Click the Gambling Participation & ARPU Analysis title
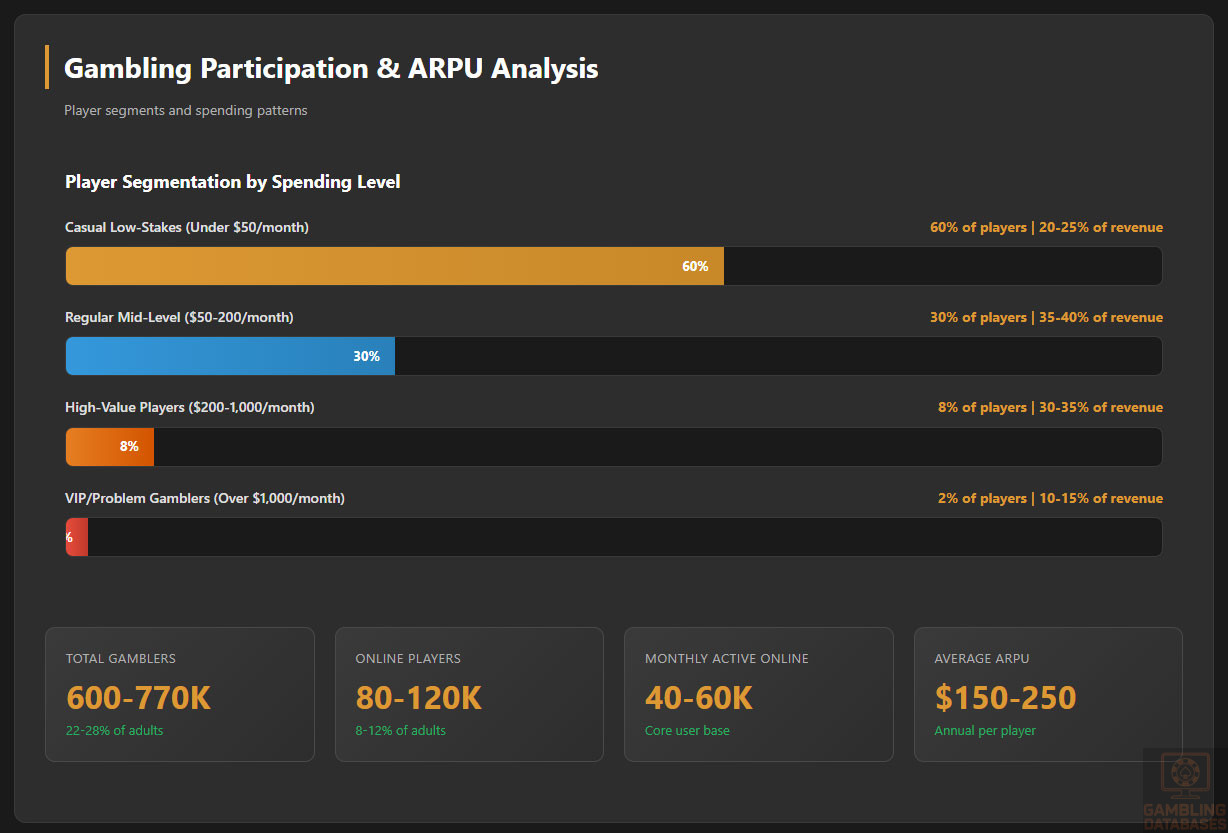This screenshot has width=1228, height=833. [x=330, y=68]
